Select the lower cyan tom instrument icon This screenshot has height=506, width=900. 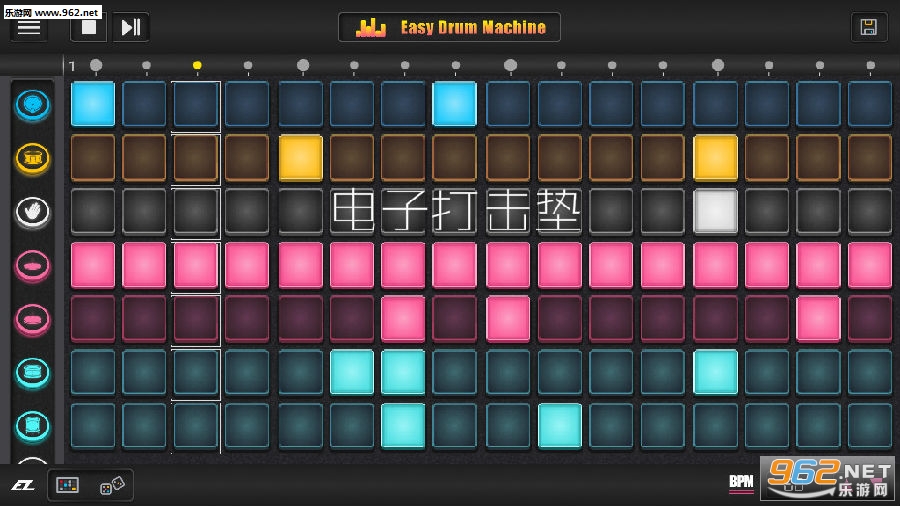pyautogui.click(x=33, y=426)
